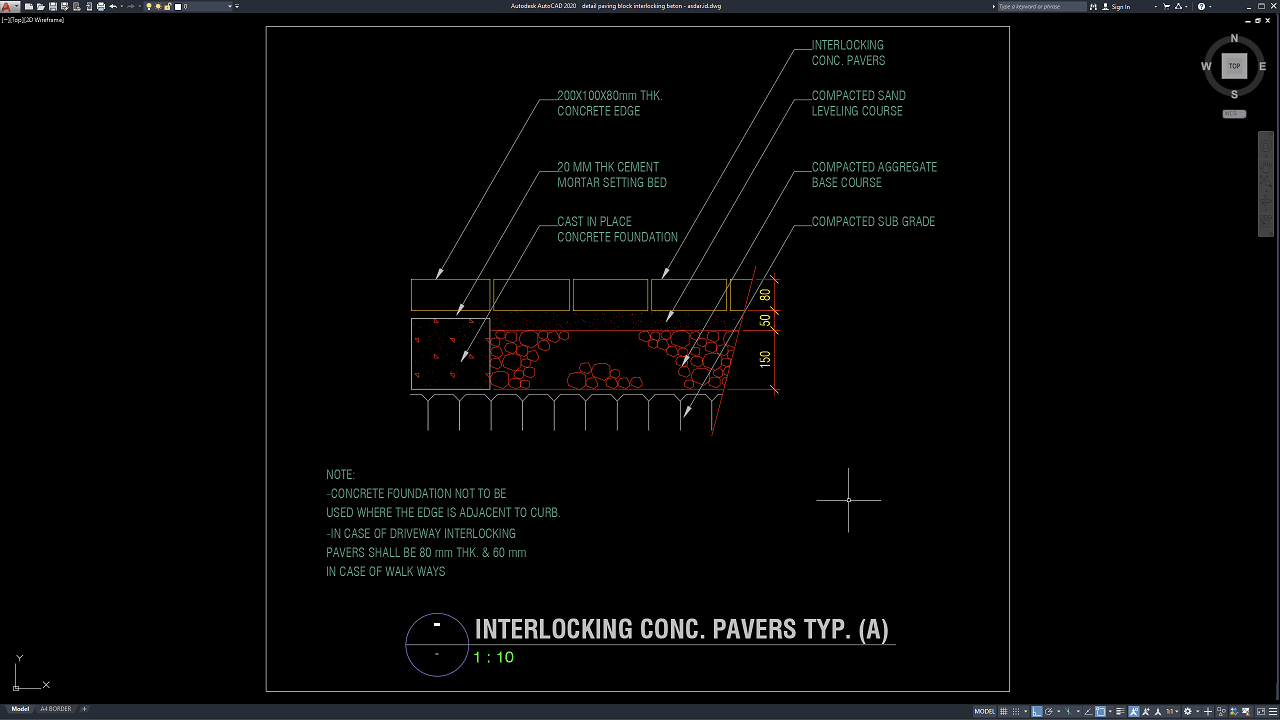Open the layer dropdown showing layer 0
This screenshot has height=720, width=1280.
205,6
